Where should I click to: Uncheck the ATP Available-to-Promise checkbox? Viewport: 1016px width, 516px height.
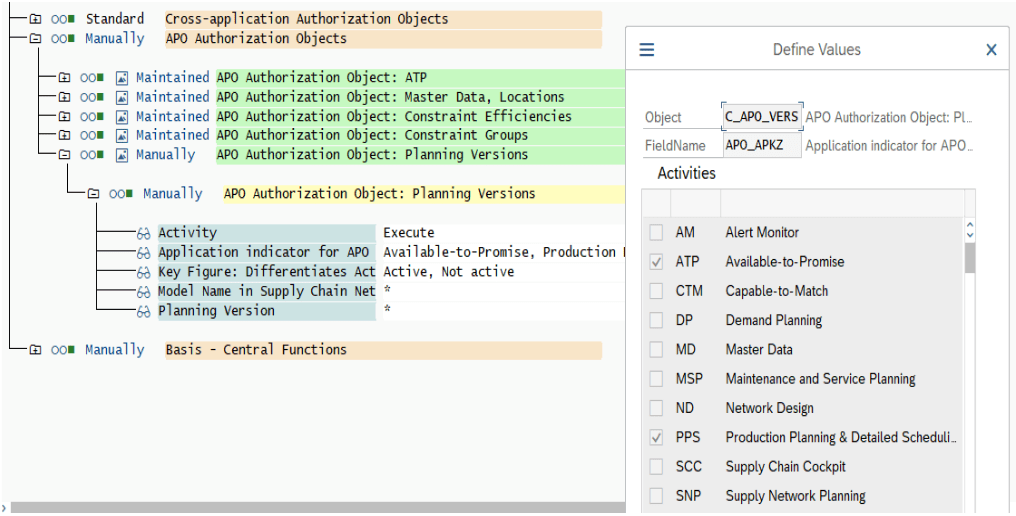(656, 261)
